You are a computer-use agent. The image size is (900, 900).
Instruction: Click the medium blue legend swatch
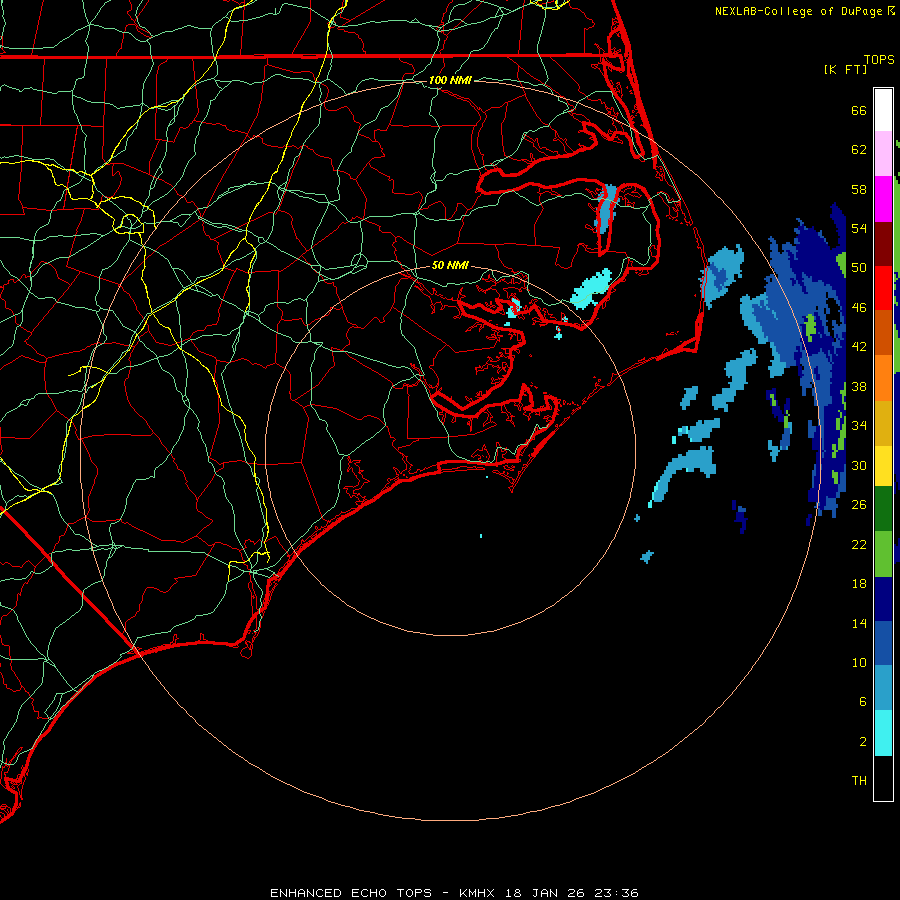[883, 644]
